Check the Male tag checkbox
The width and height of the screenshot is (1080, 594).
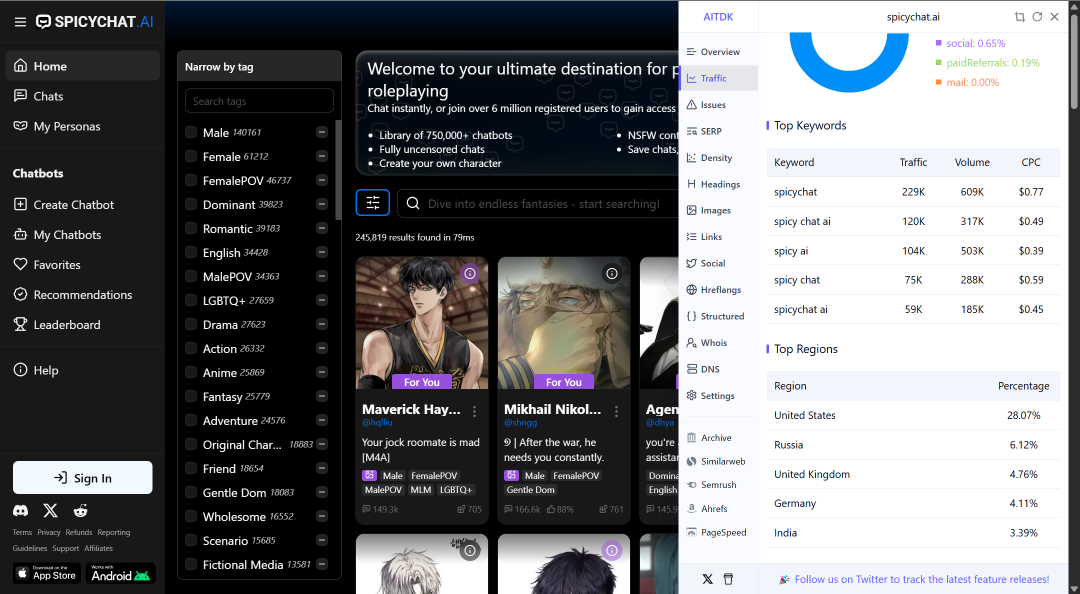click(191, 132)
